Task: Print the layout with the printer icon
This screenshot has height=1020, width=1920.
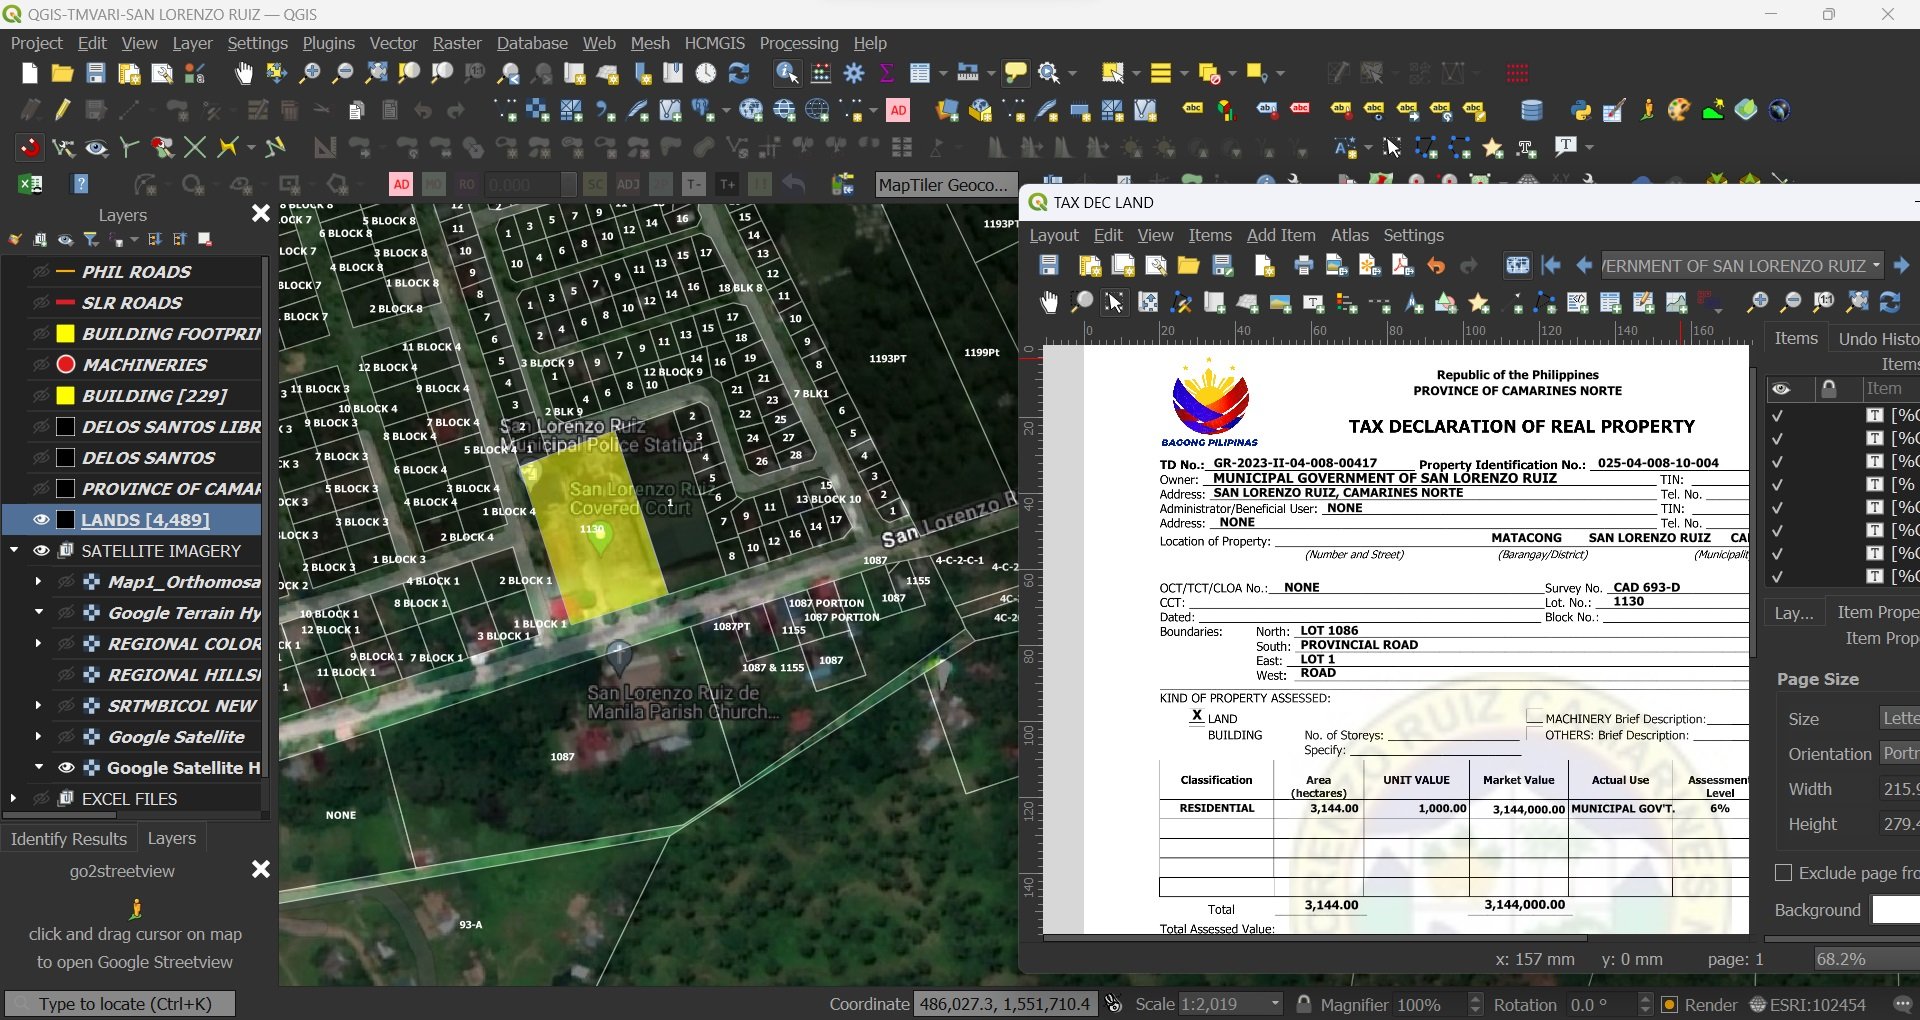Action: click(1303, 265)
